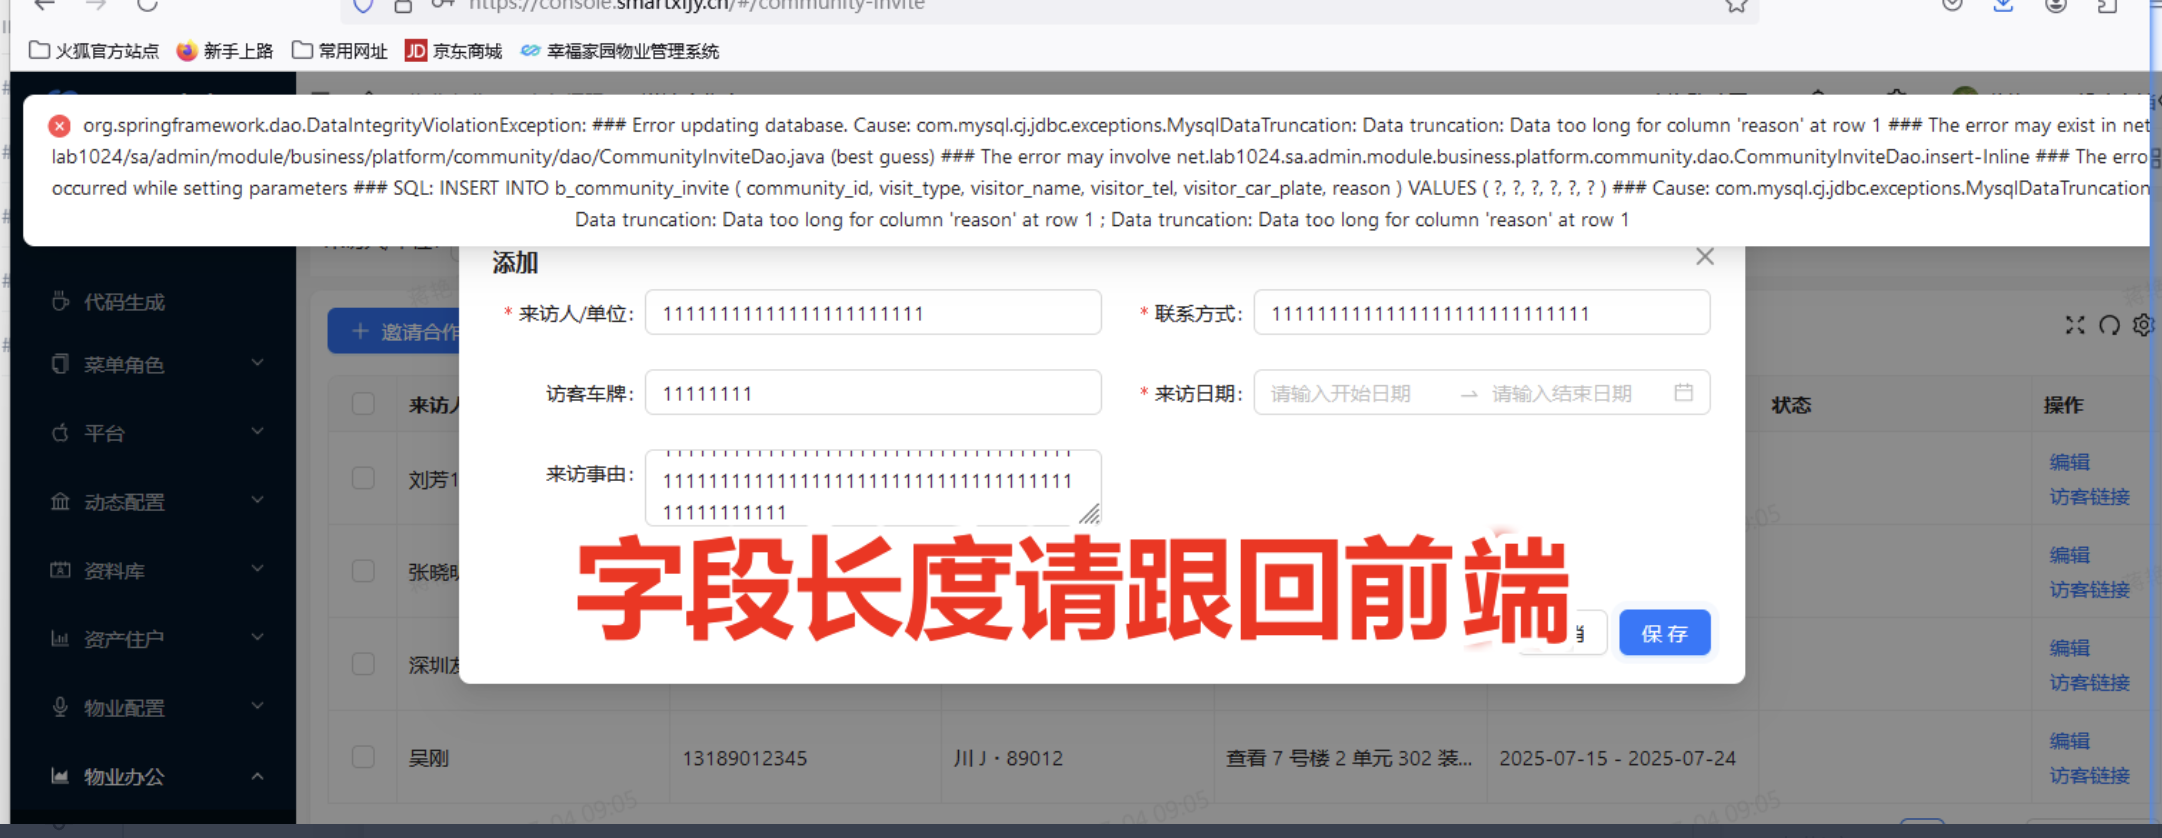Screen dimensions: 2162x838
Task: Click the 状态 column header
Action: [1791, 405]
